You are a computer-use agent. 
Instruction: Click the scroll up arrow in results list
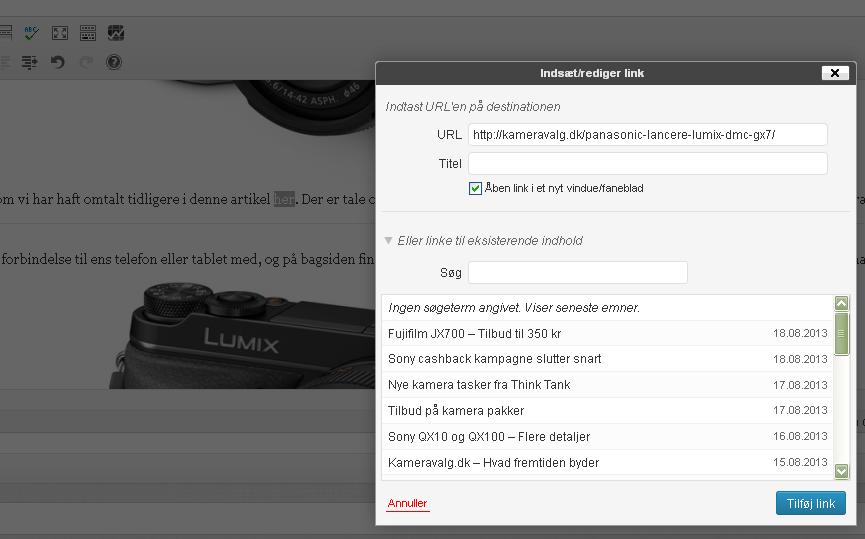(x=842, y=304)
